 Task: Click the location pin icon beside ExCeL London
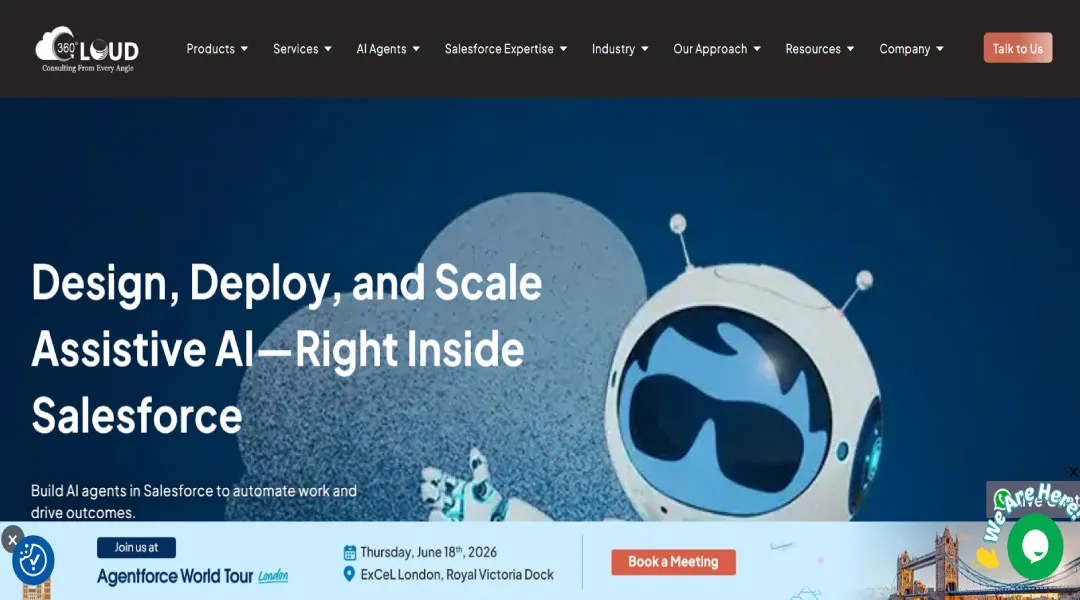click(349, 574)
